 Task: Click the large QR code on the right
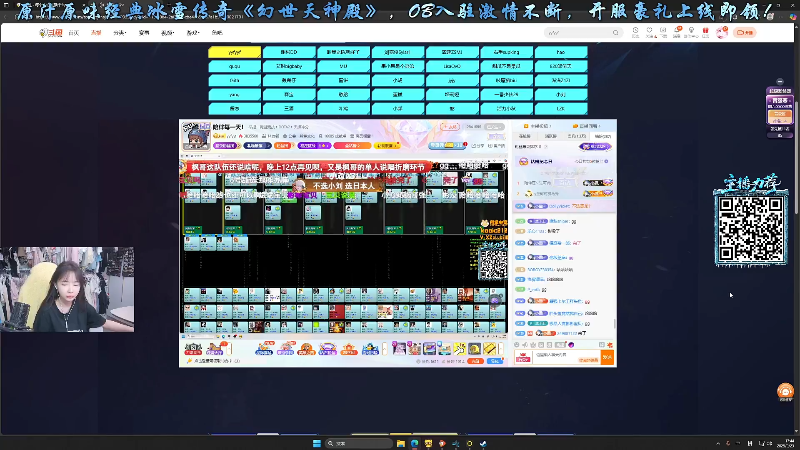click(751, 229)
